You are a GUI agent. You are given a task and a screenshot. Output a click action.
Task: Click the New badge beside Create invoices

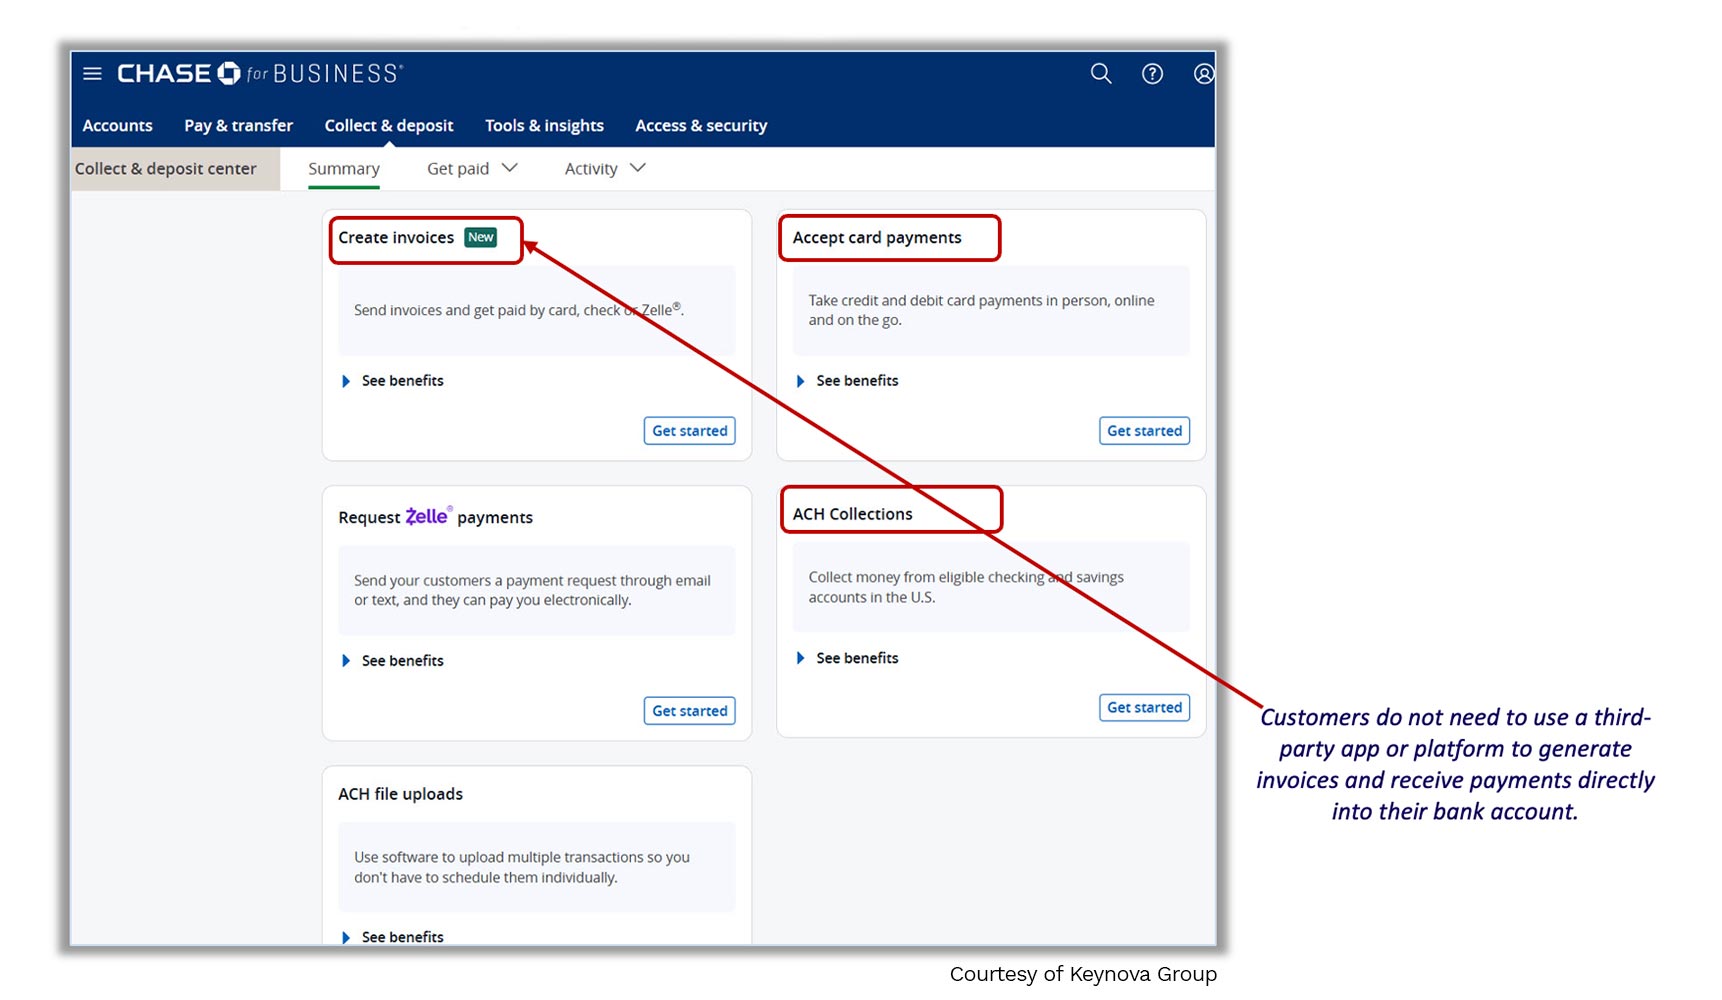click(x=481, y=238)
